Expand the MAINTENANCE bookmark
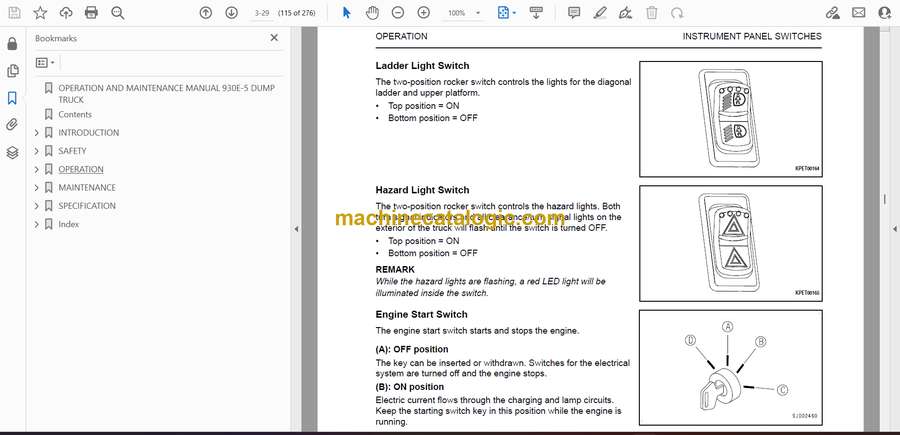 coord(37,188)
